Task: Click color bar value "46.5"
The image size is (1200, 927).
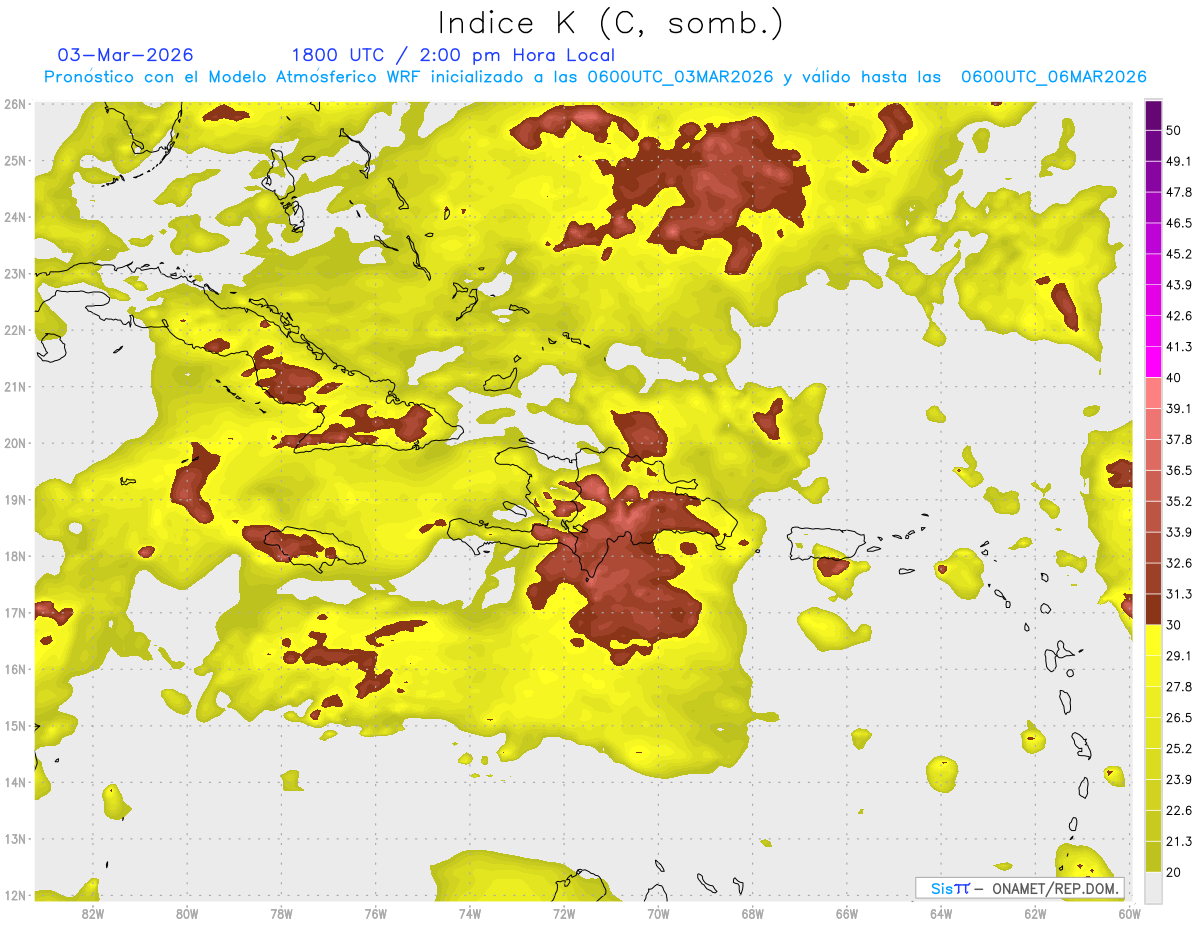Action: tap(1179, 223)
